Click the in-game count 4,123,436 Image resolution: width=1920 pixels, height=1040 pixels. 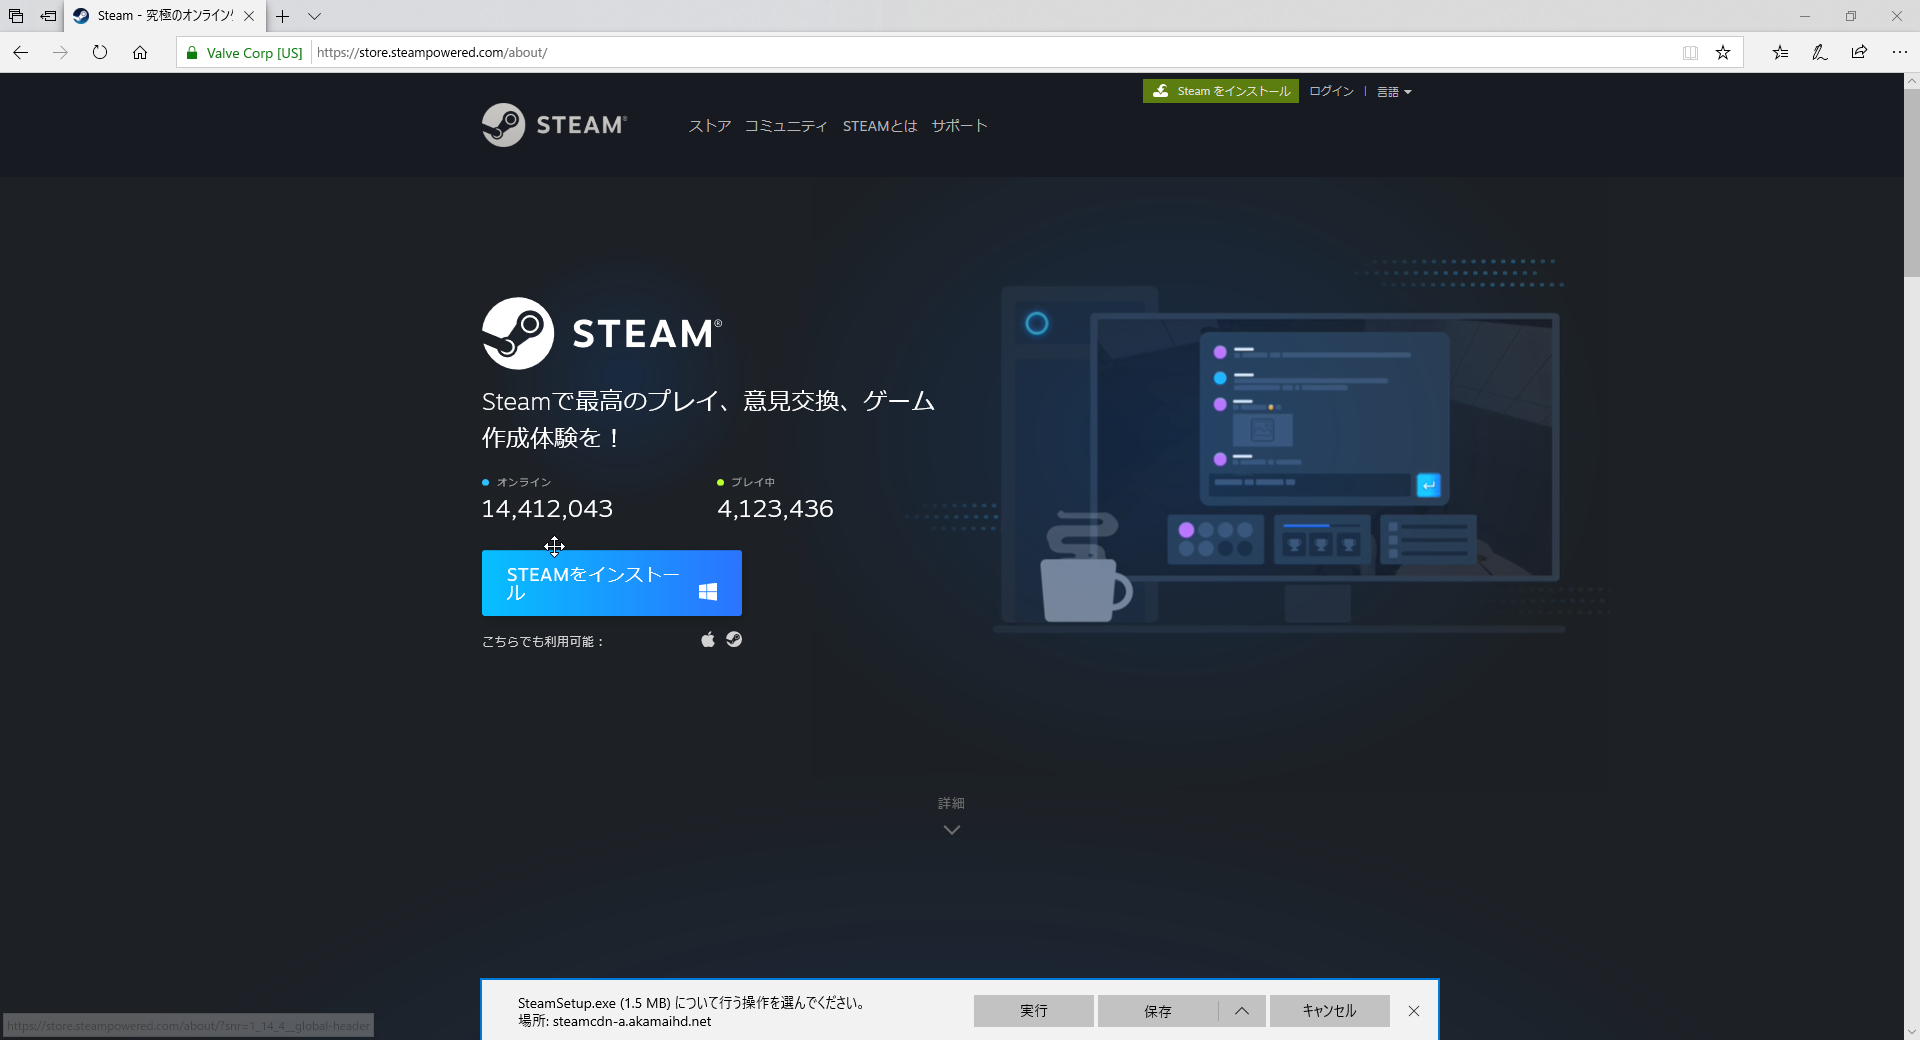tap(775, 509)
